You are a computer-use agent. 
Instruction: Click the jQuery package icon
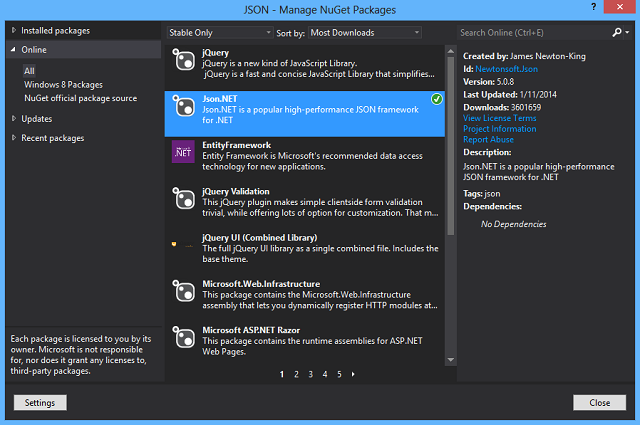pos(183,60)
